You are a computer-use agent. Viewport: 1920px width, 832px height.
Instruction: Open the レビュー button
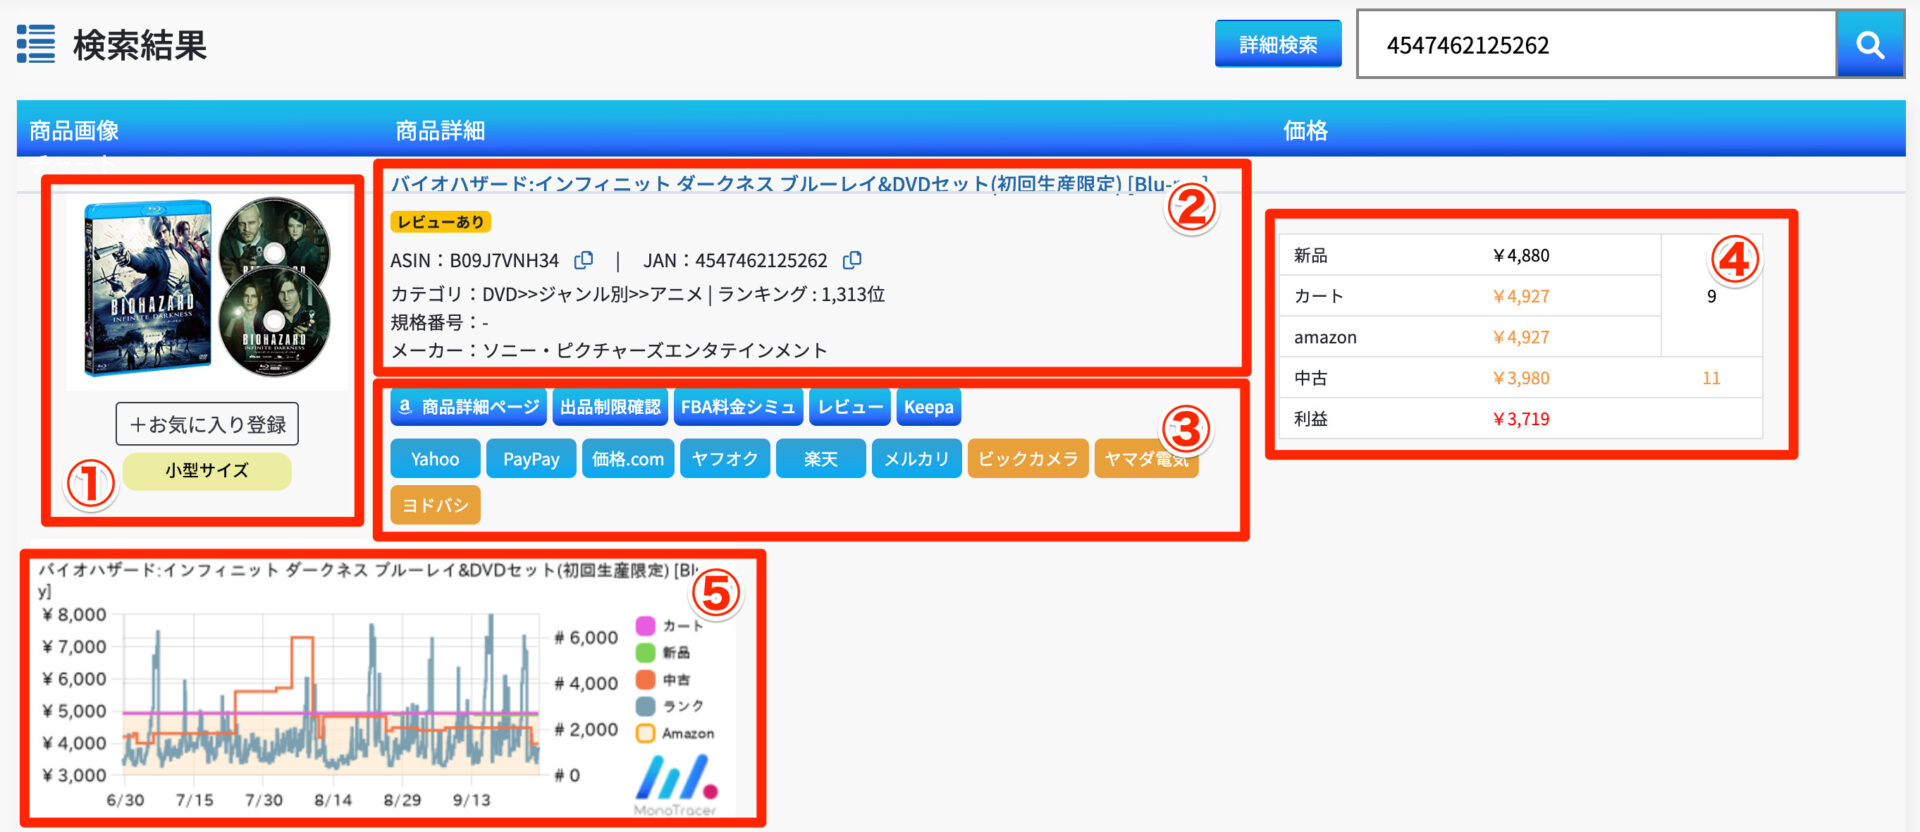[x=850, y=407]
